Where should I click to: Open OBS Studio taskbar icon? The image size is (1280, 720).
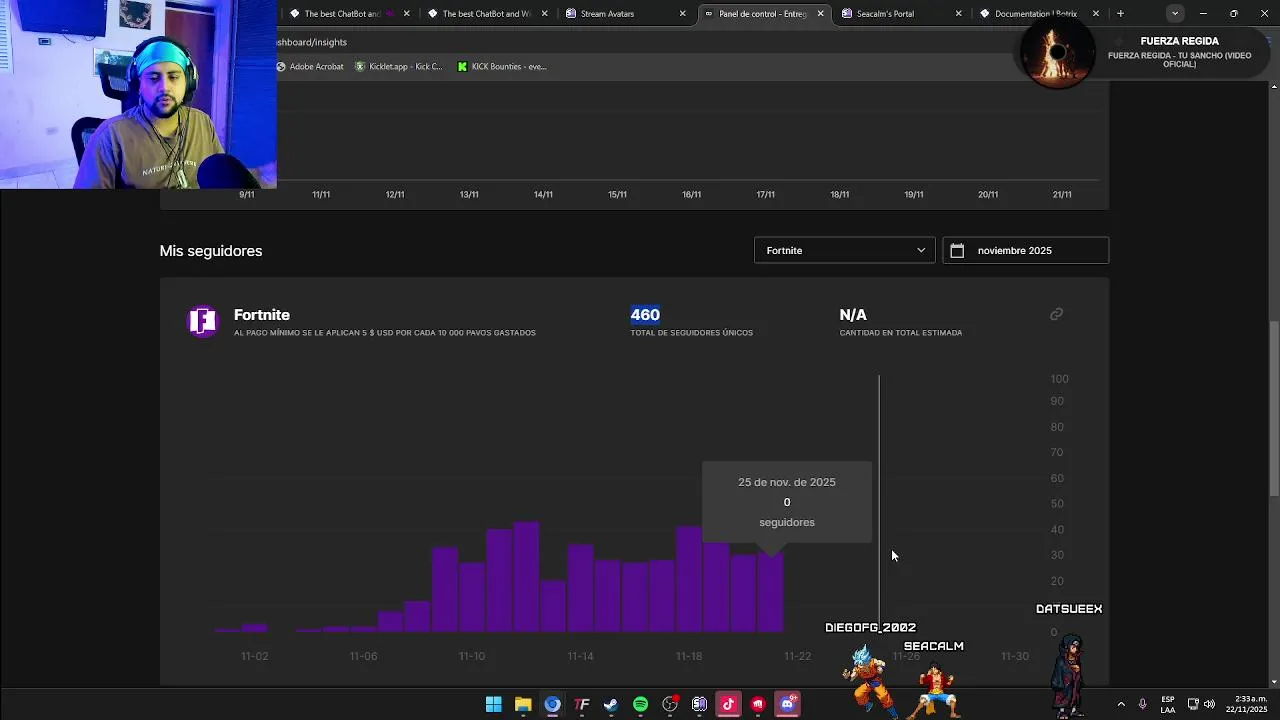pos(670,704)
